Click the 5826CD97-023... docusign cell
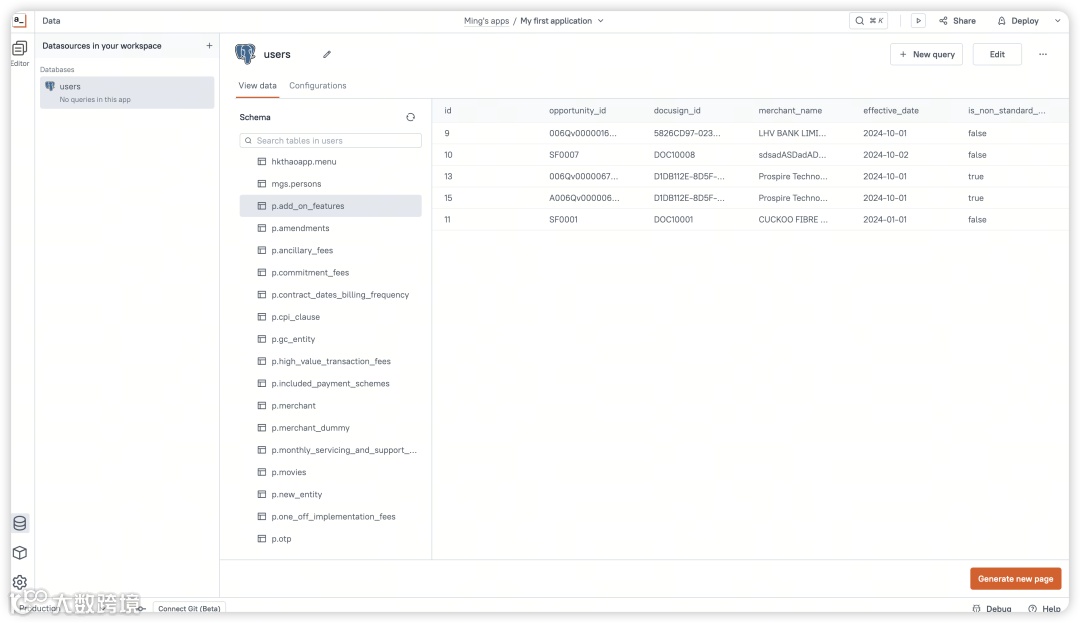 click(x=687, y=133)
